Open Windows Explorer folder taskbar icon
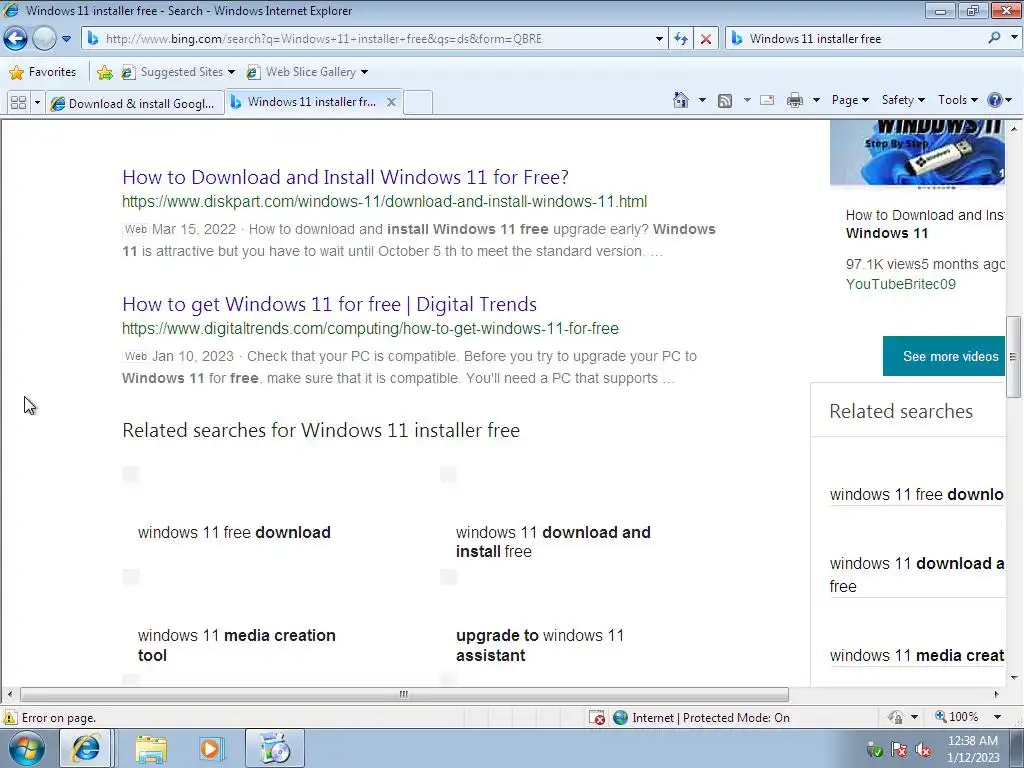The height and width of the screenshot is (768, 1024). click(x=151, y=748)
